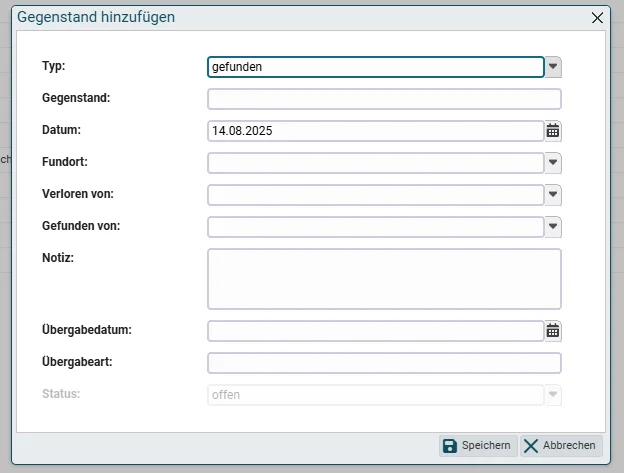The image size is (624, 473).
Task: Focus the Fundort combo field
Action: pos(376,163)
